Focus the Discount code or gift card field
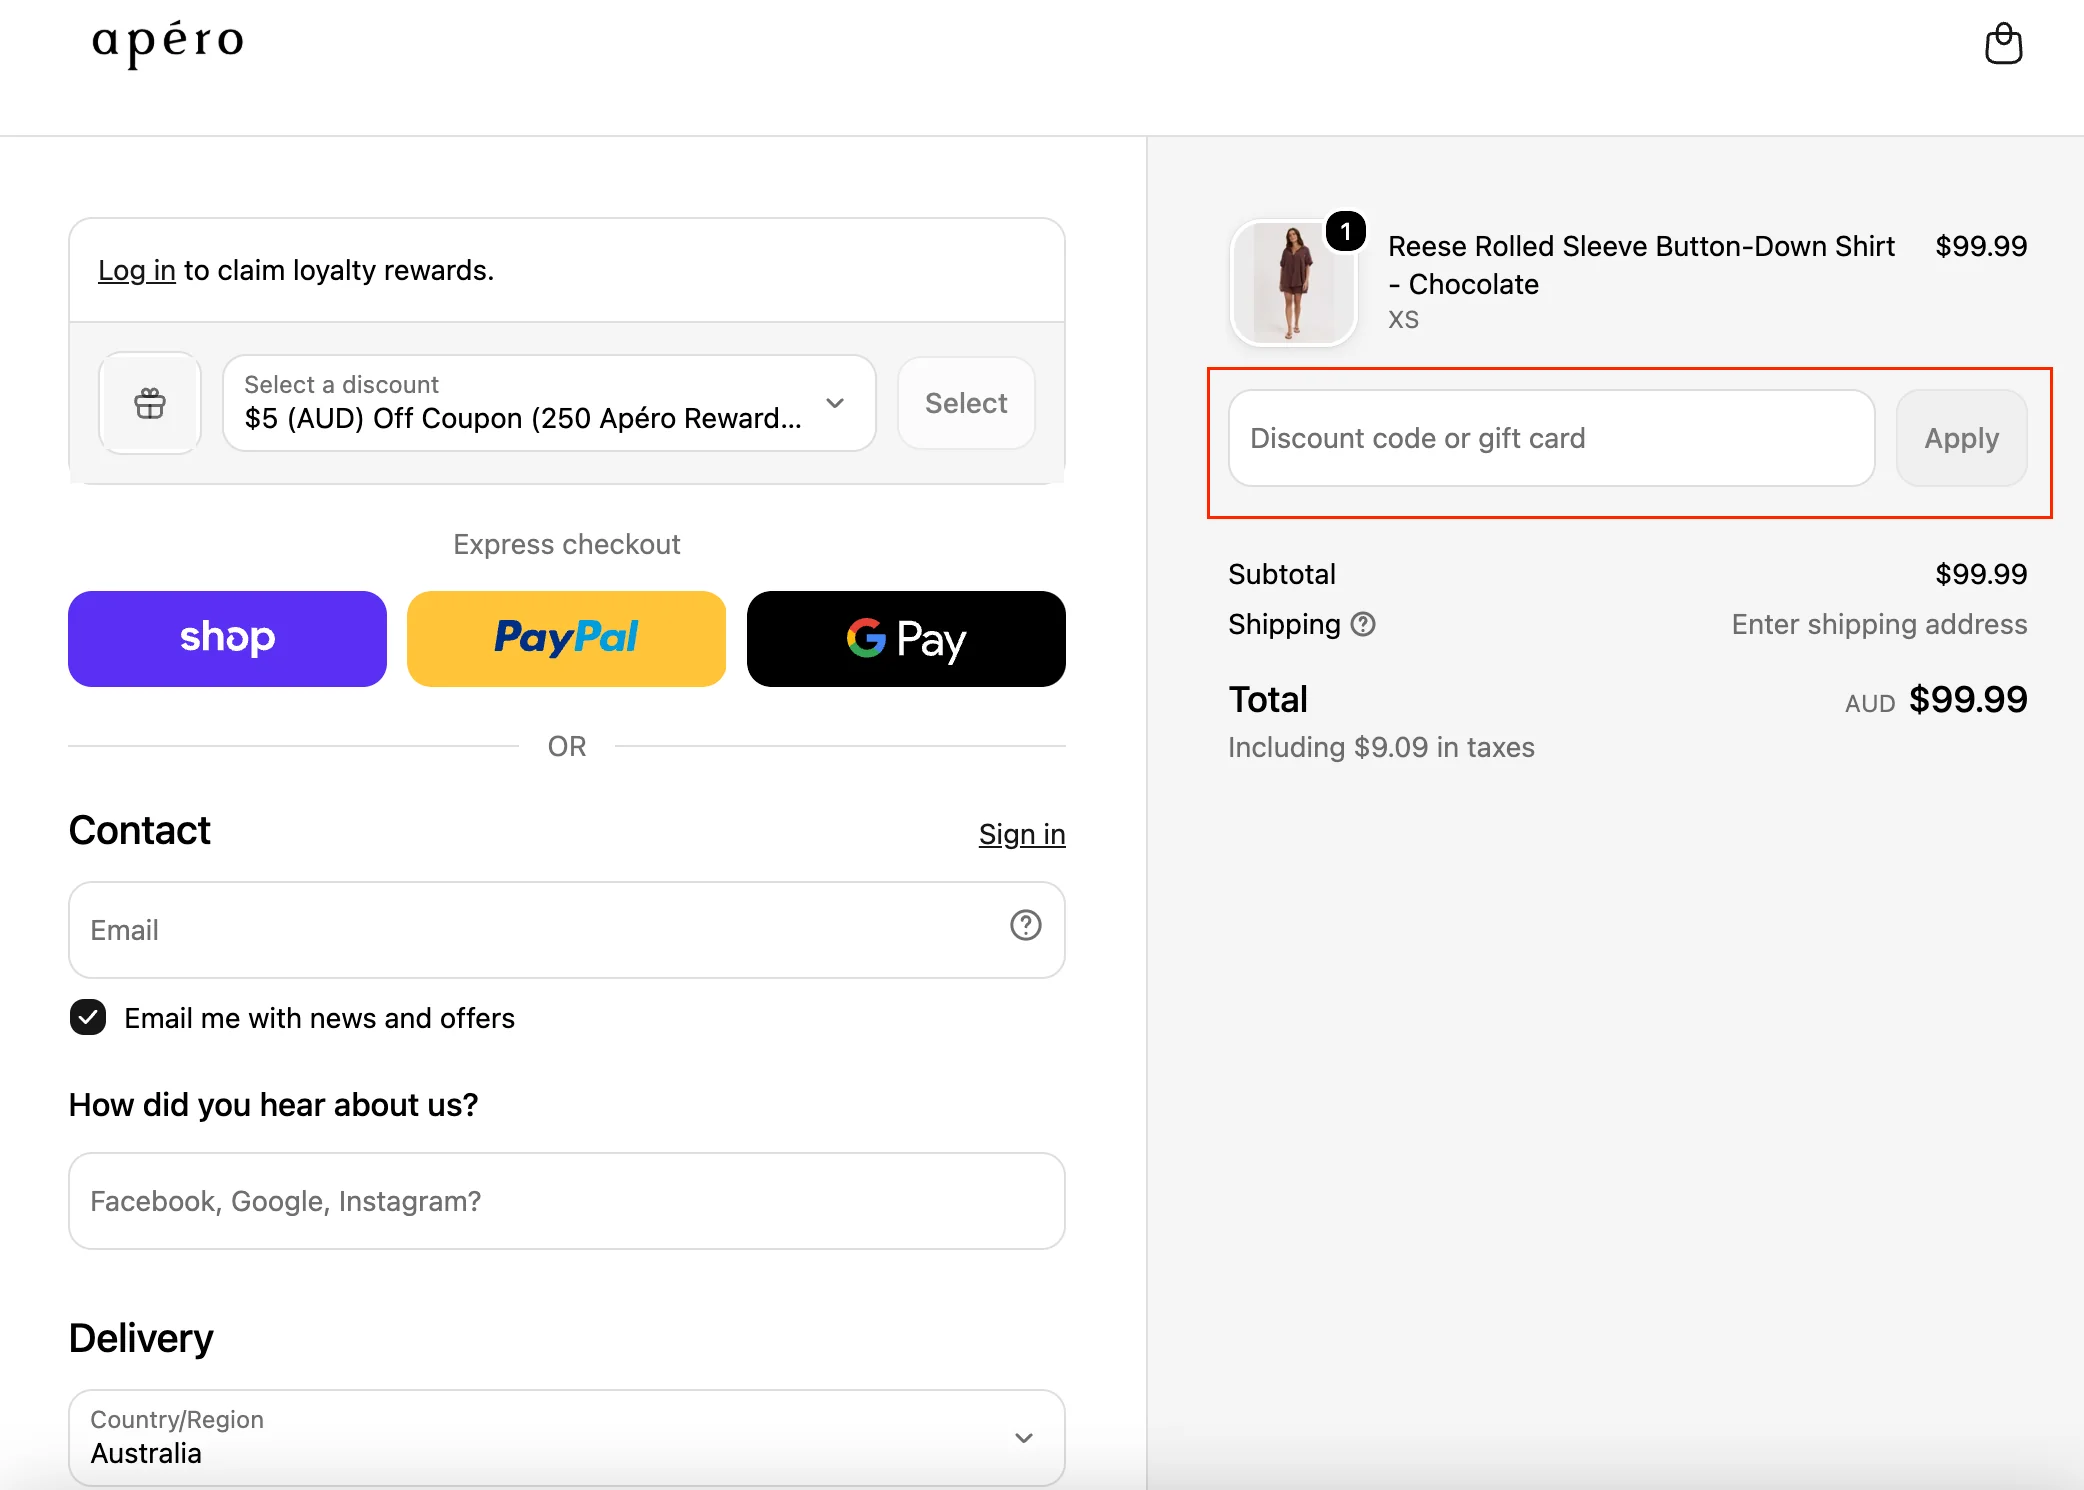Screen dimensions: 2084x1490 click(x=1551, y=438)
